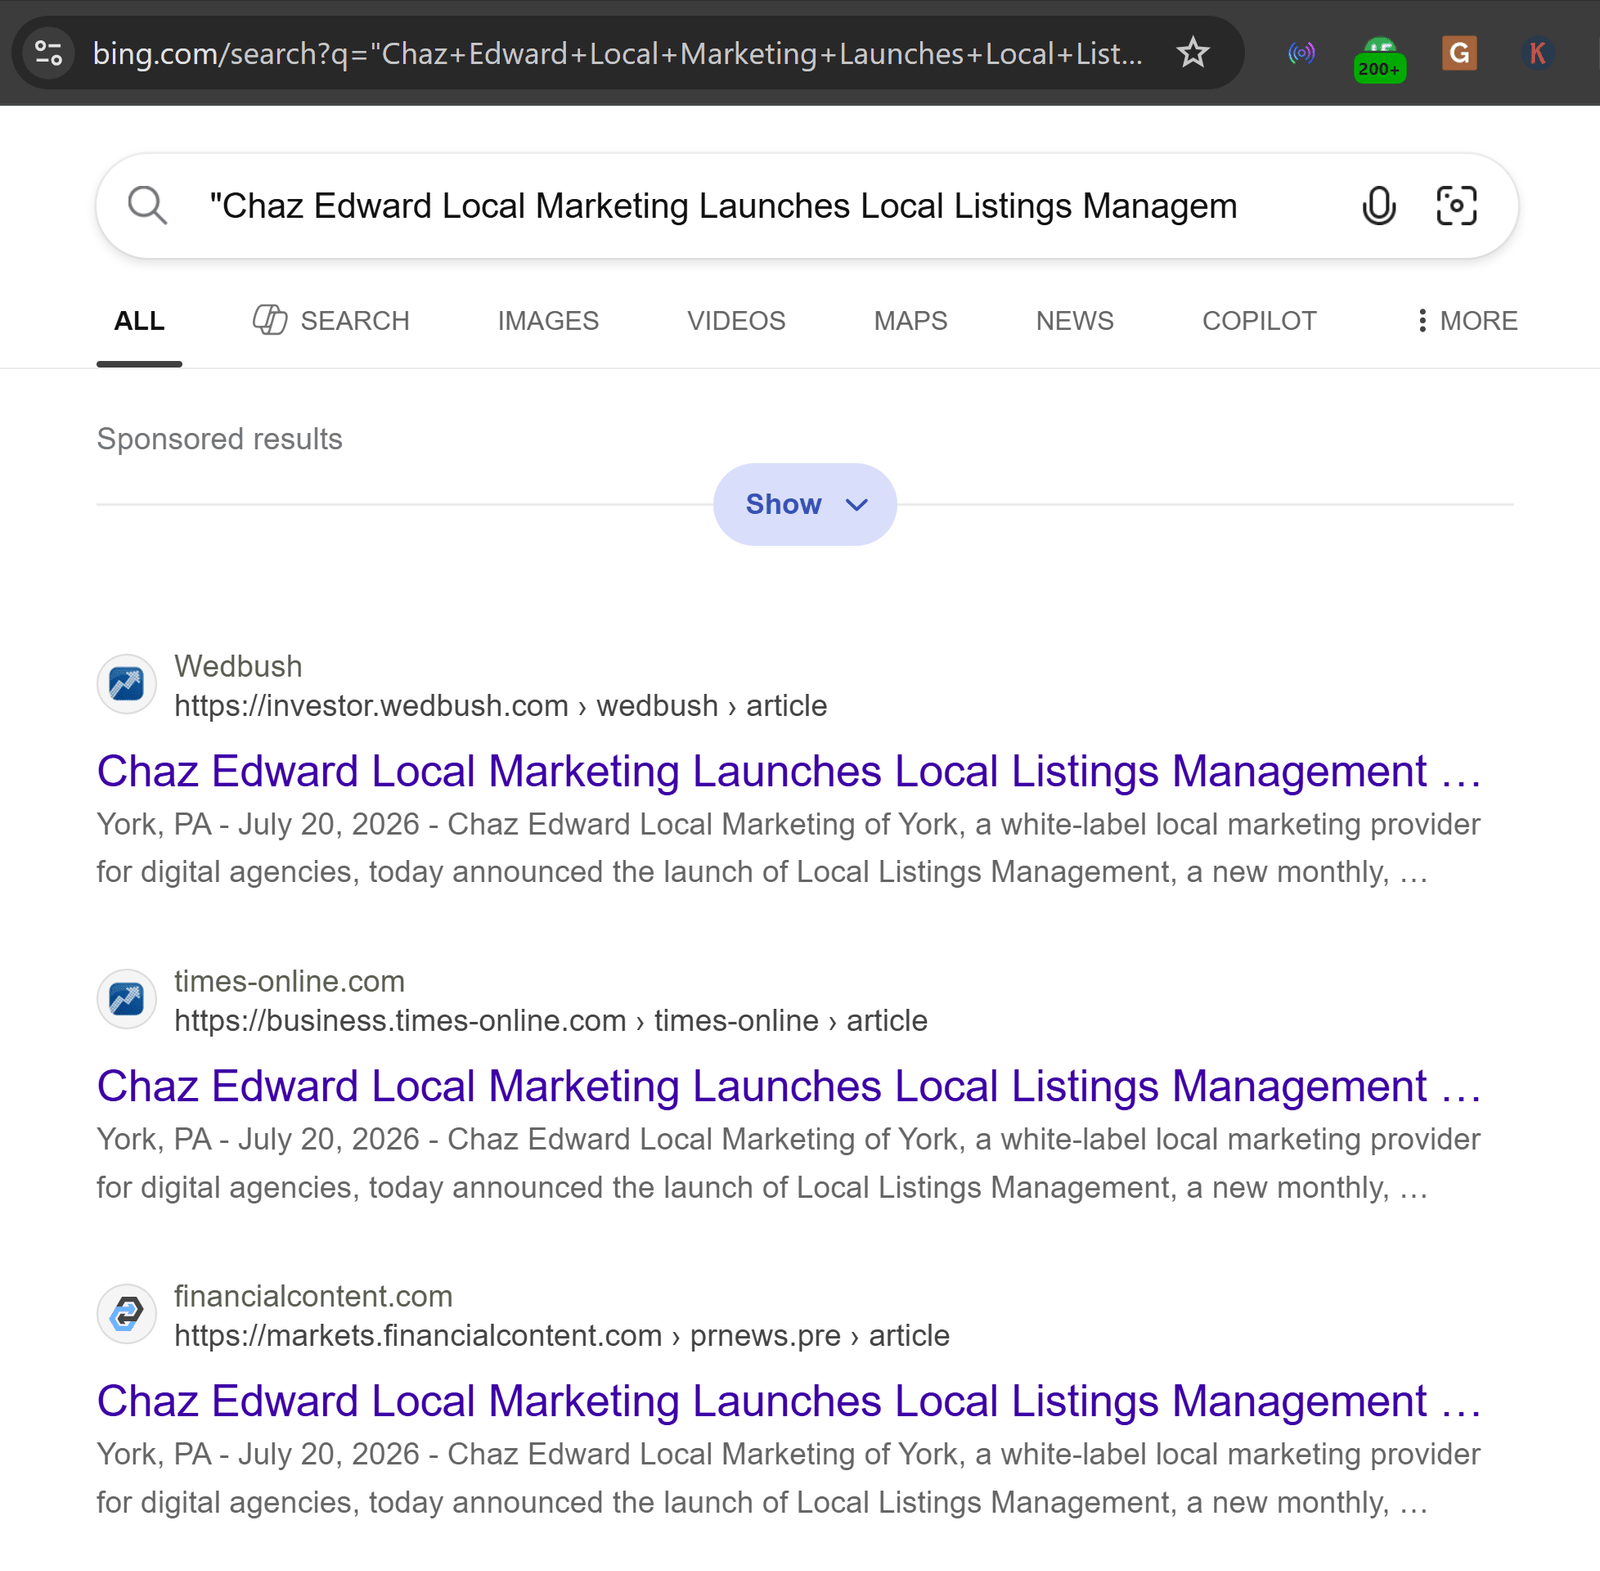Select the ALL results tab
This screenshot has width=1600, height=1571.
139,321
